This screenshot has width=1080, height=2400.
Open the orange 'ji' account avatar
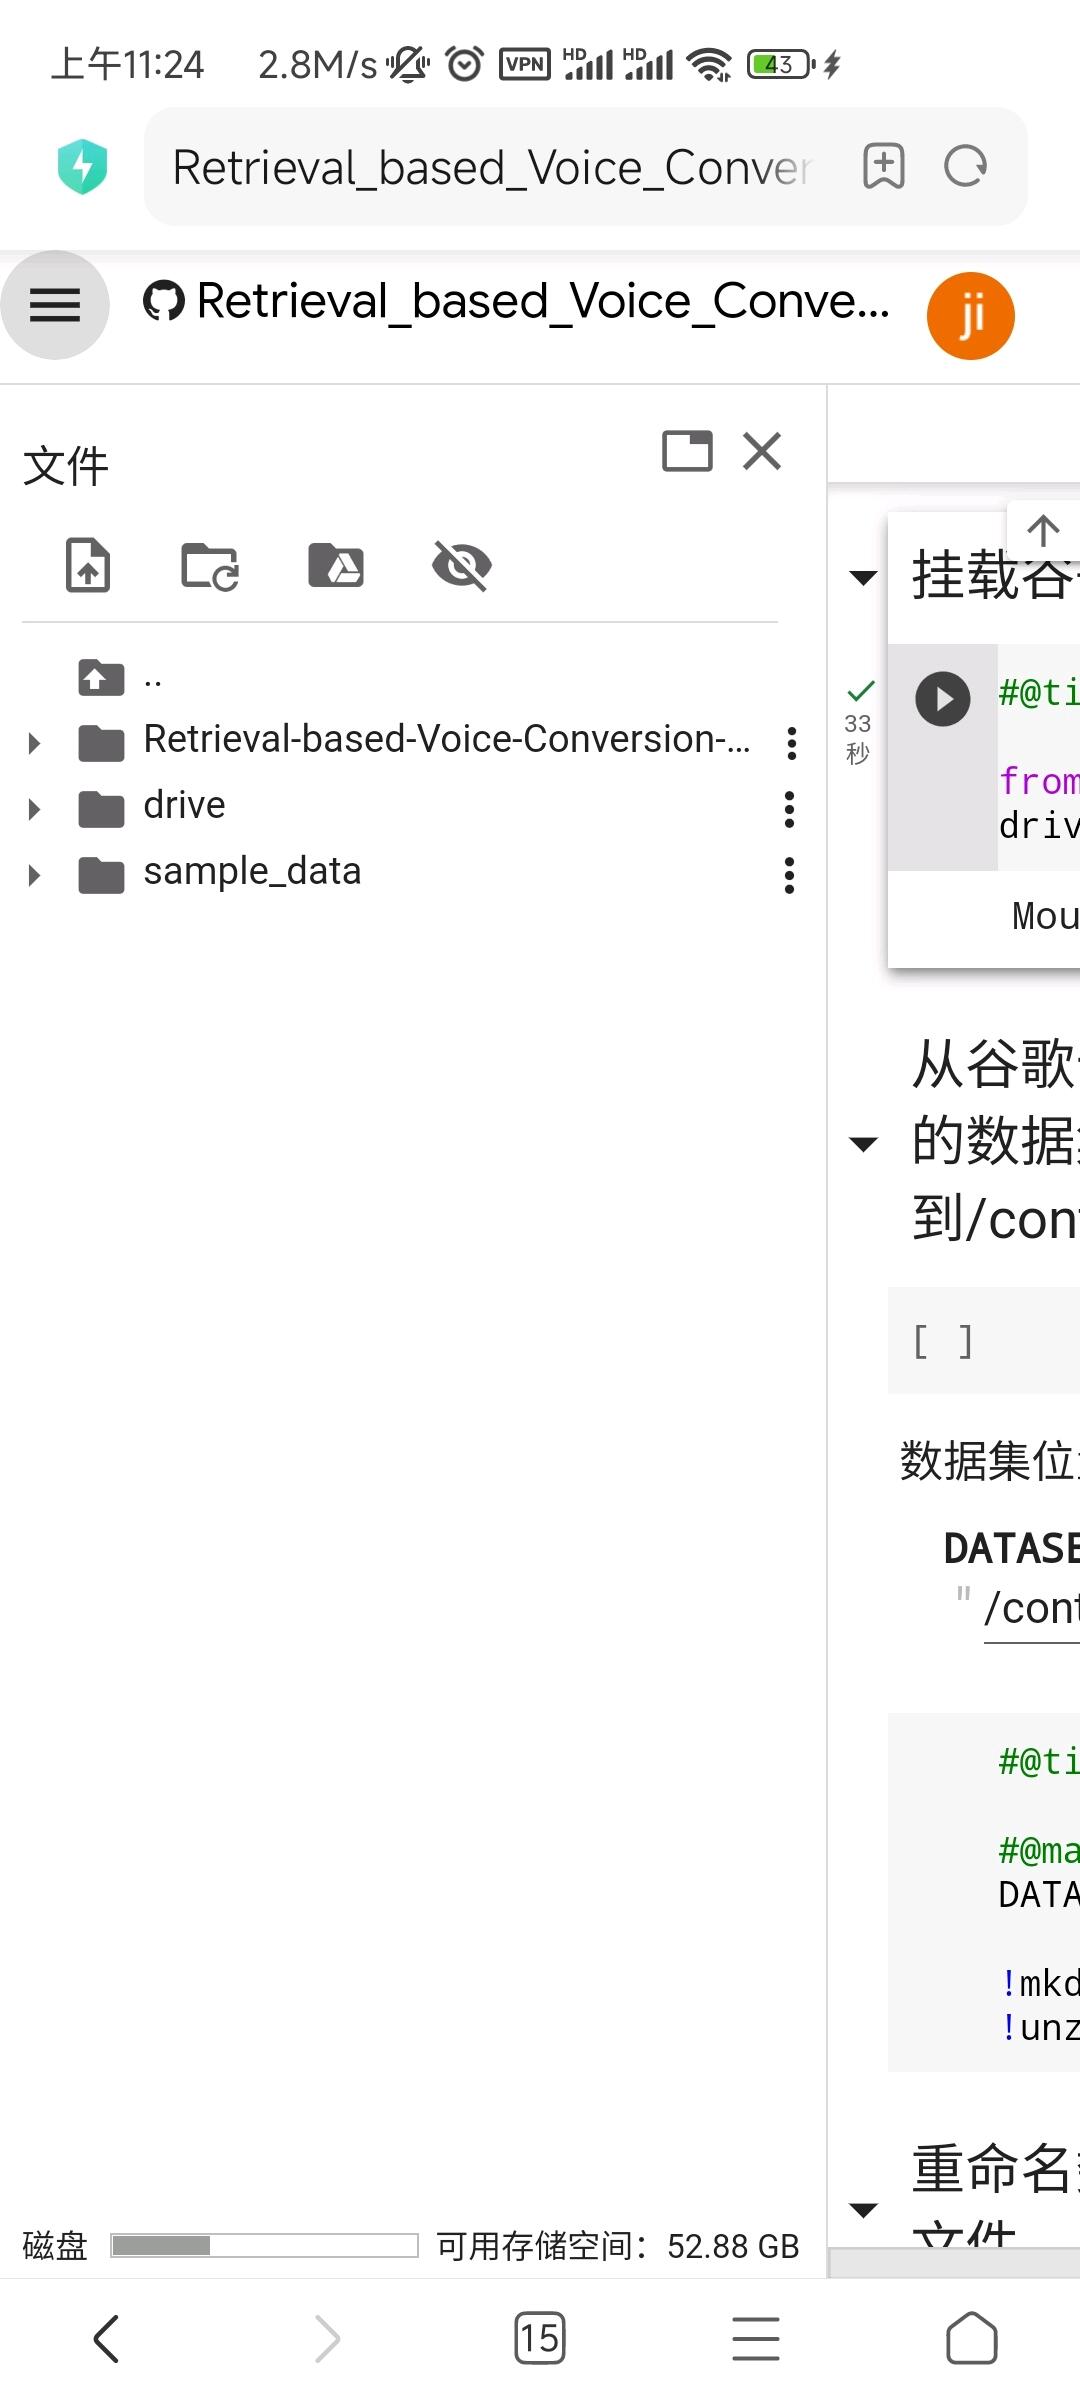pos(970,316)
